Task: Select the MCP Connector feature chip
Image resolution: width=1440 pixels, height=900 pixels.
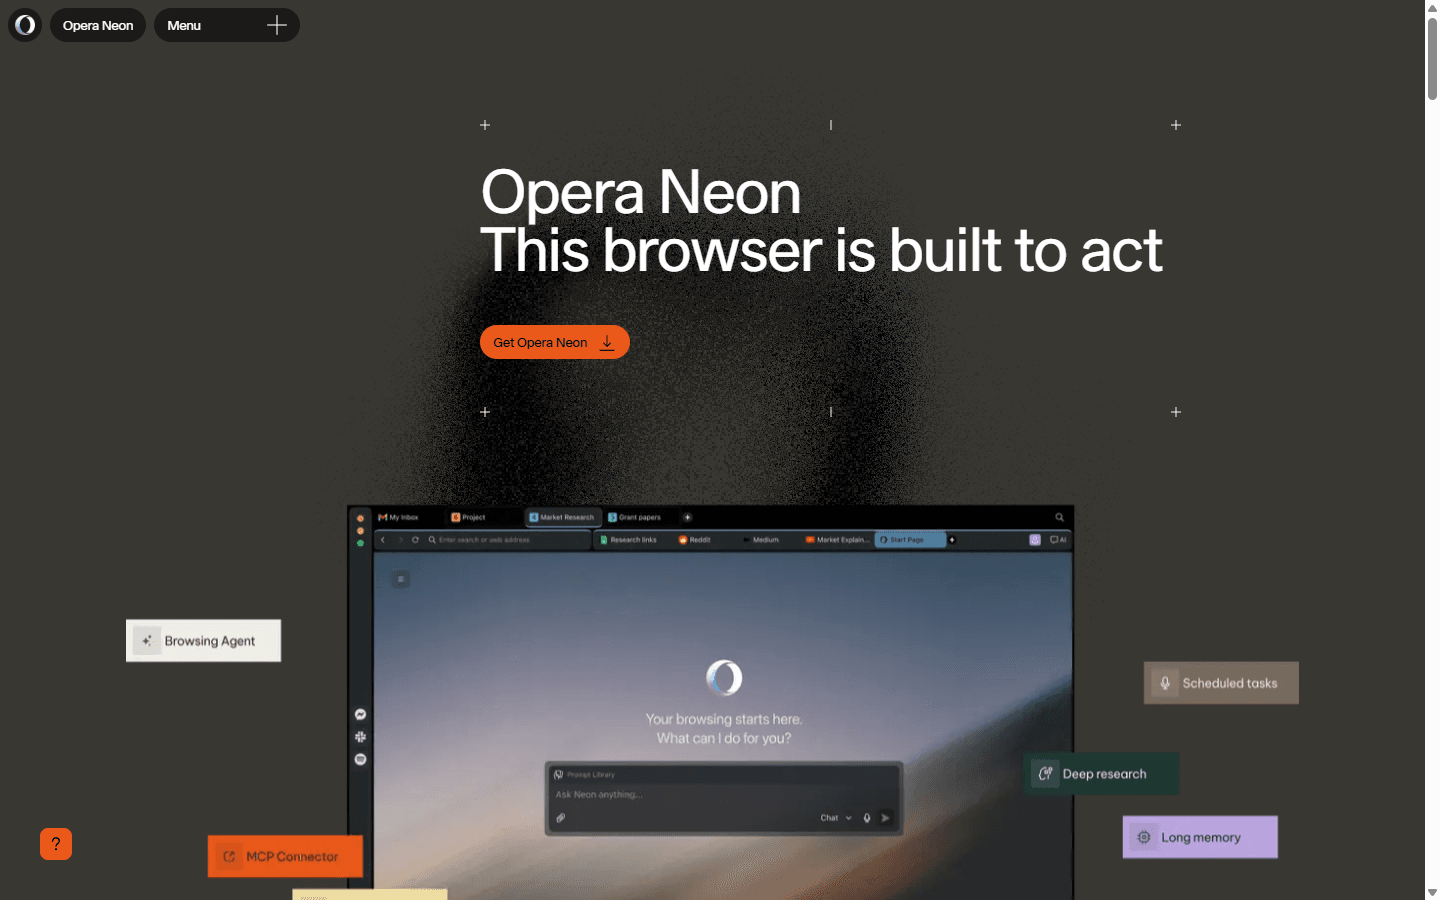Action: pos(285,857)
